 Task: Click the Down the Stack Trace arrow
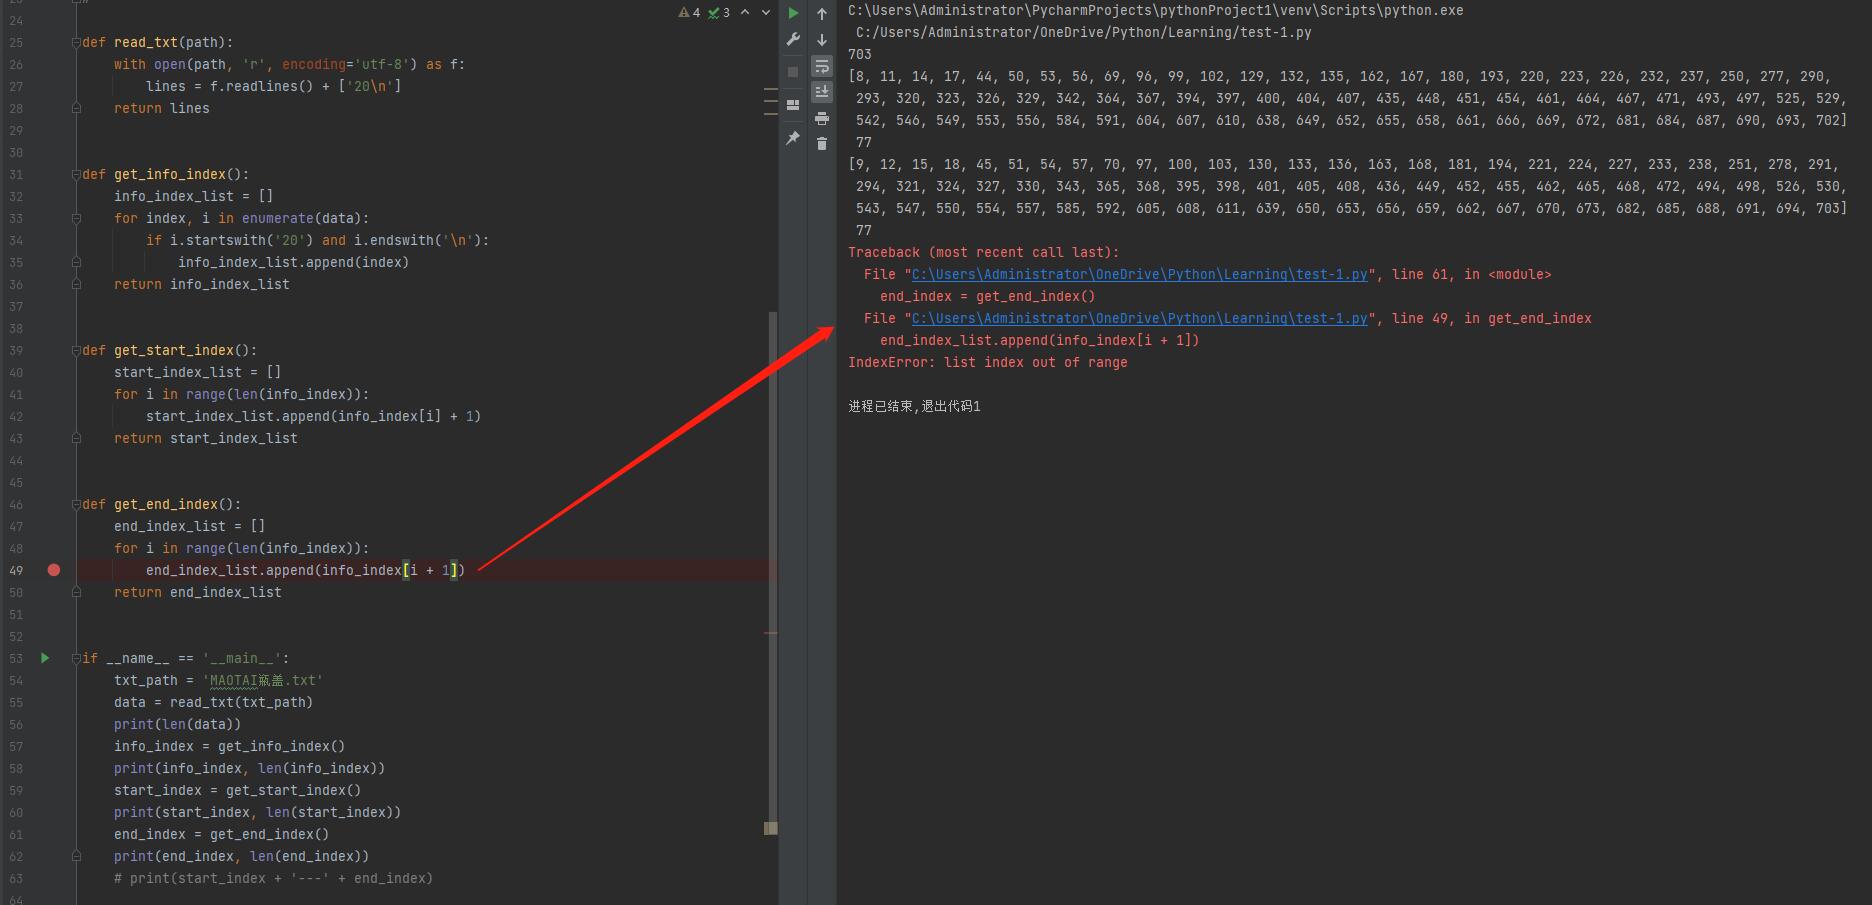(822, 40)
